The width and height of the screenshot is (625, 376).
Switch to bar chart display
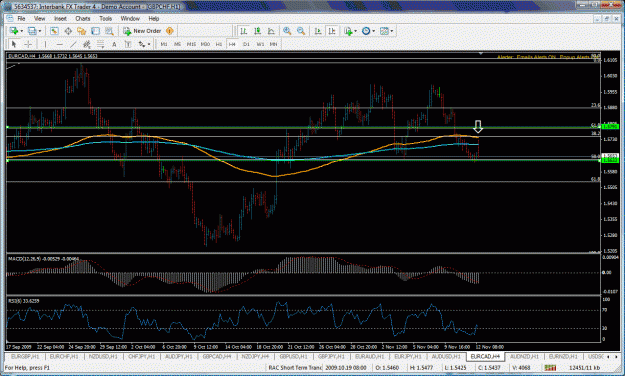244,31
